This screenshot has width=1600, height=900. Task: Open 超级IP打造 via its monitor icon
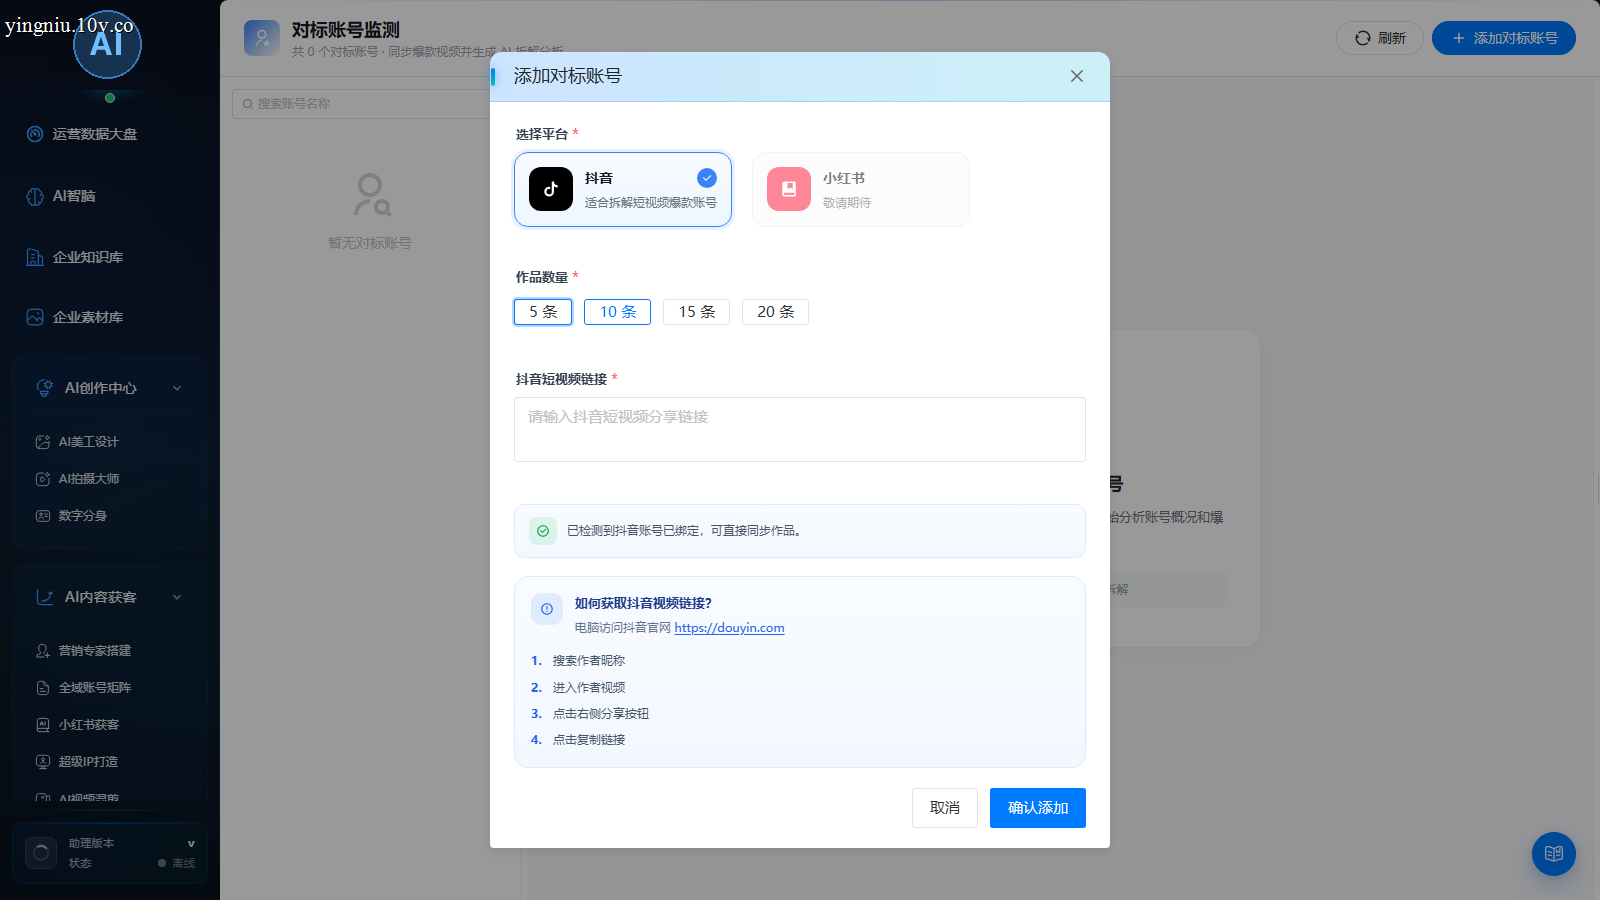point(42,762)
